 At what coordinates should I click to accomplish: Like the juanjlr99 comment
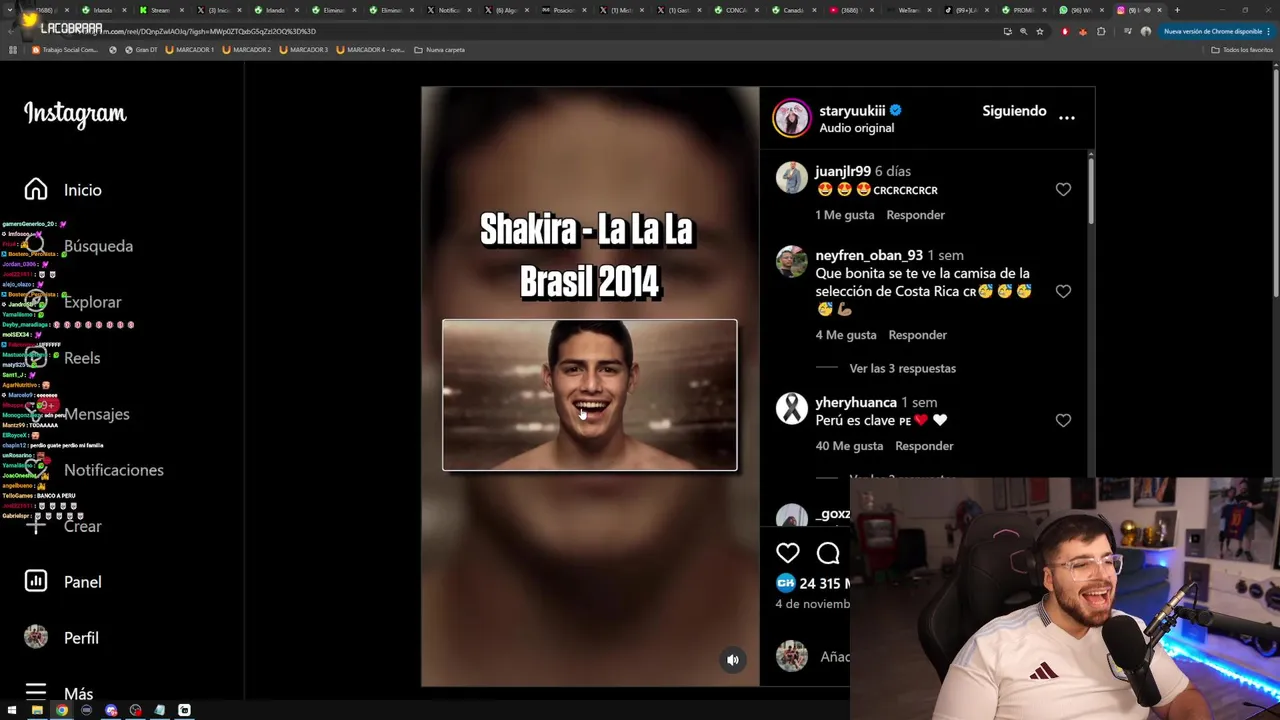pyautogui.click(x=1063, y=189)
